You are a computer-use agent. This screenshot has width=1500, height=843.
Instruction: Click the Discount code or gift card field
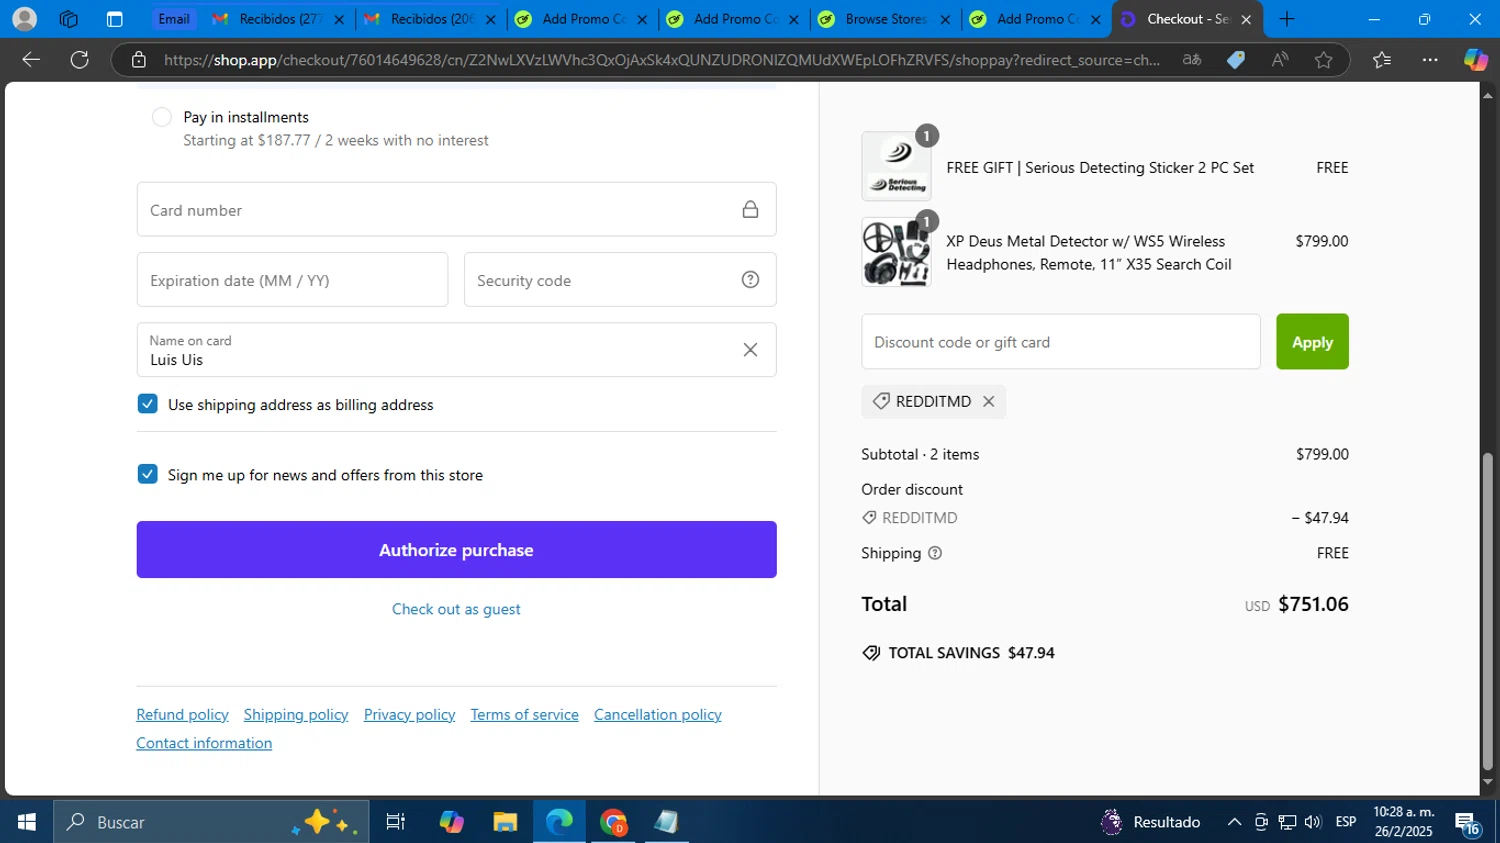1061,342
